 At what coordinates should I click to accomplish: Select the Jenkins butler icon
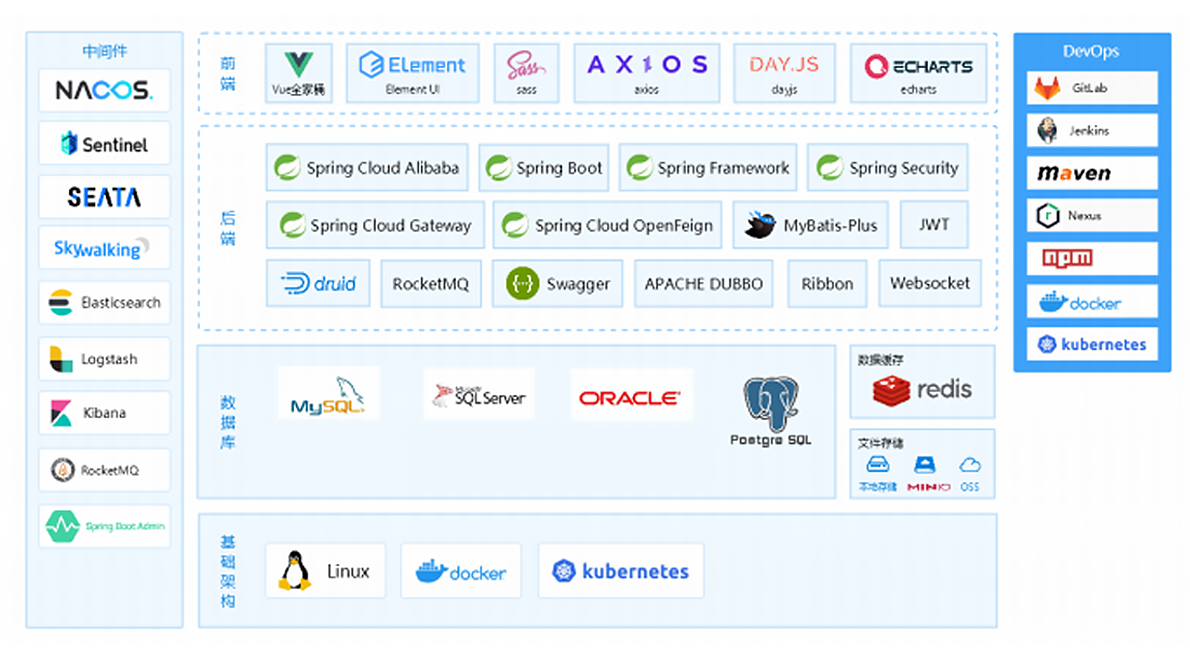click(x=1047, y=131)
